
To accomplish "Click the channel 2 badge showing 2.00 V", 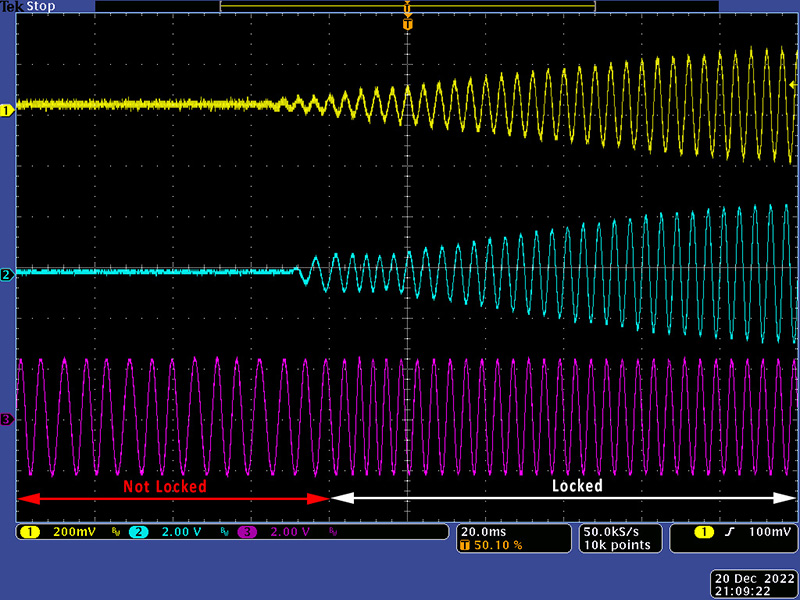I will pyautogui.click(x=171, y=533).
